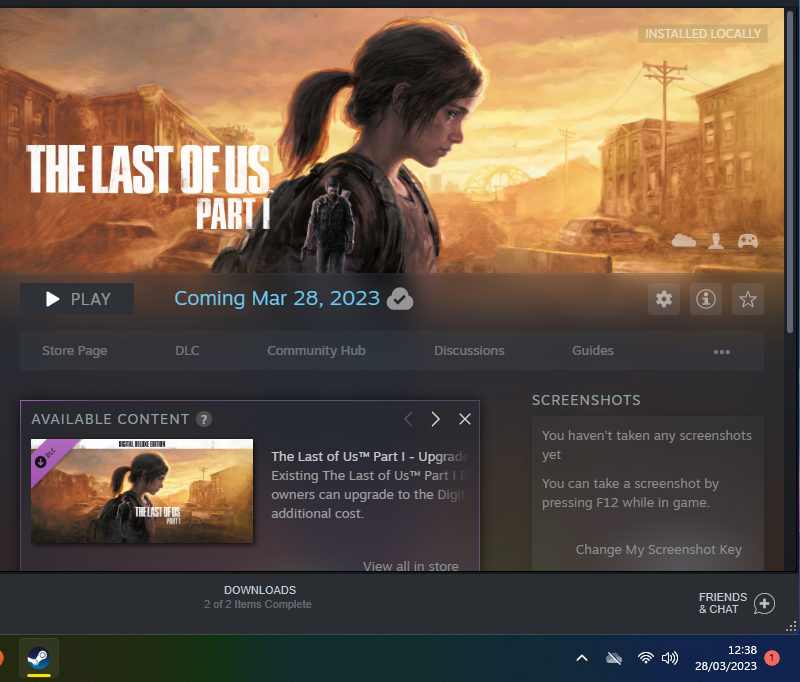Open Wi-Fi network tray icon
800x682 pixels.
tap(645, 658)
